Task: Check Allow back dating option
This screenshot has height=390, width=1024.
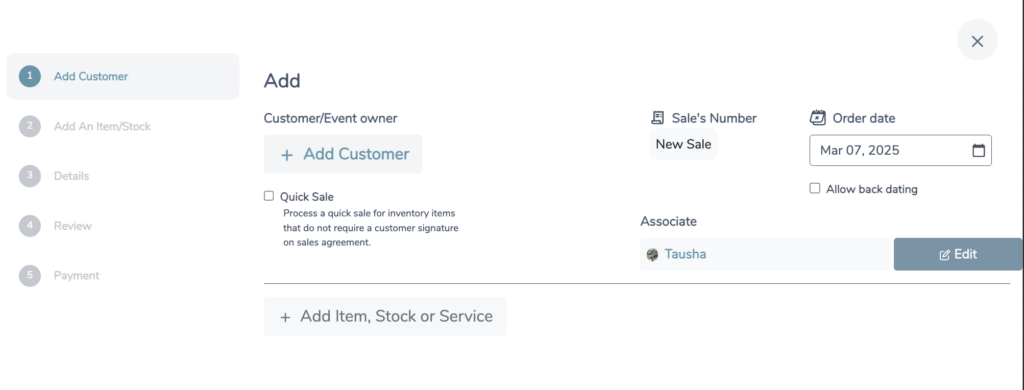Action: pos(814,188)
